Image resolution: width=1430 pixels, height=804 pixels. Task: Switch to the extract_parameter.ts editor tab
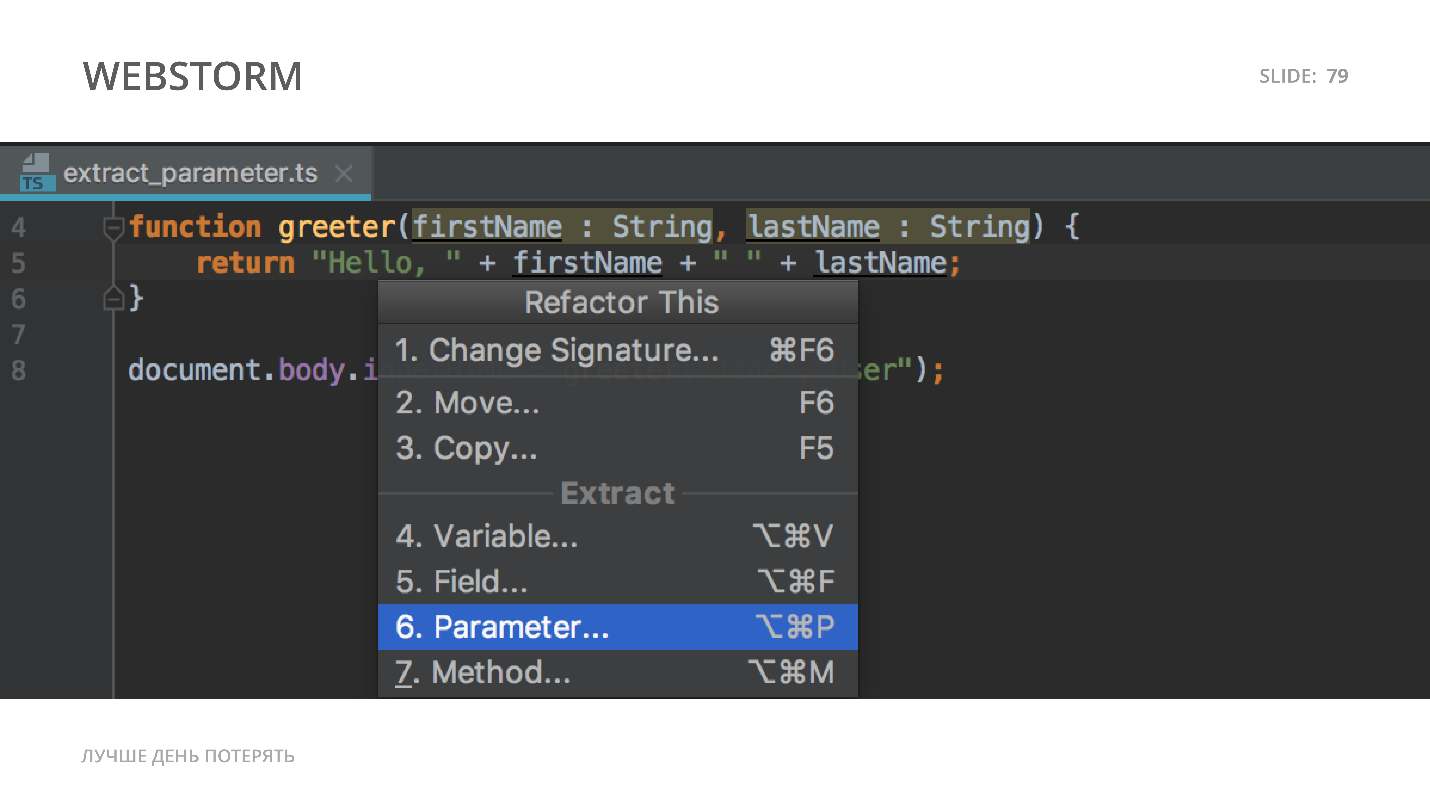[x=190, y=174]
